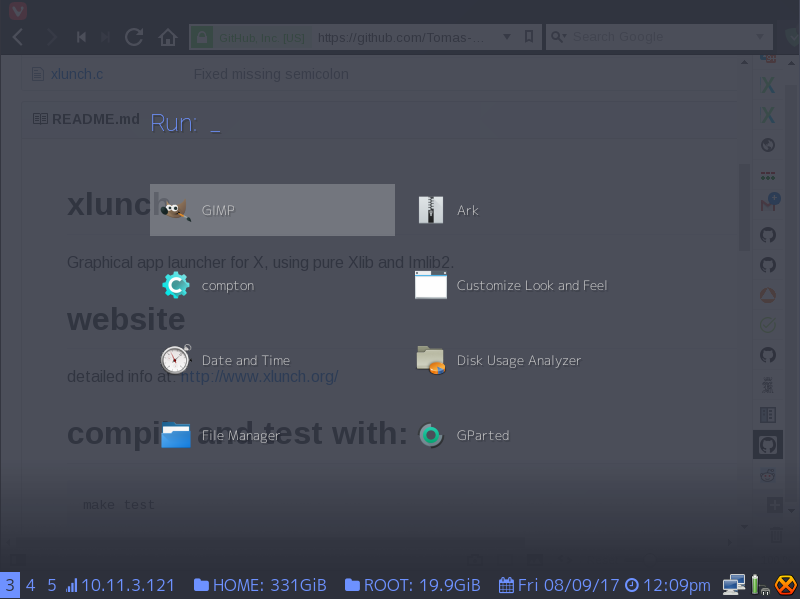Click Fixed missing semicolon commit message
The width and height of the screenshot is (800, 599).
[x=271, y=74]
